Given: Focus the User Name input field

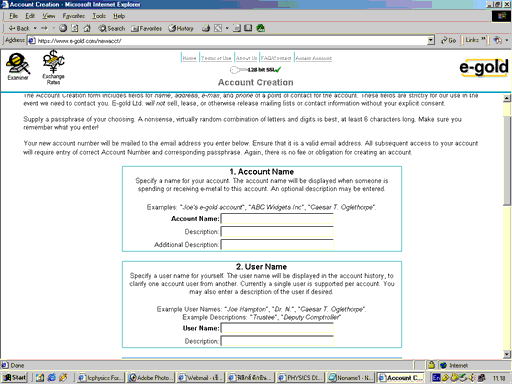Looking at the screenshot, I should point(277,328).
